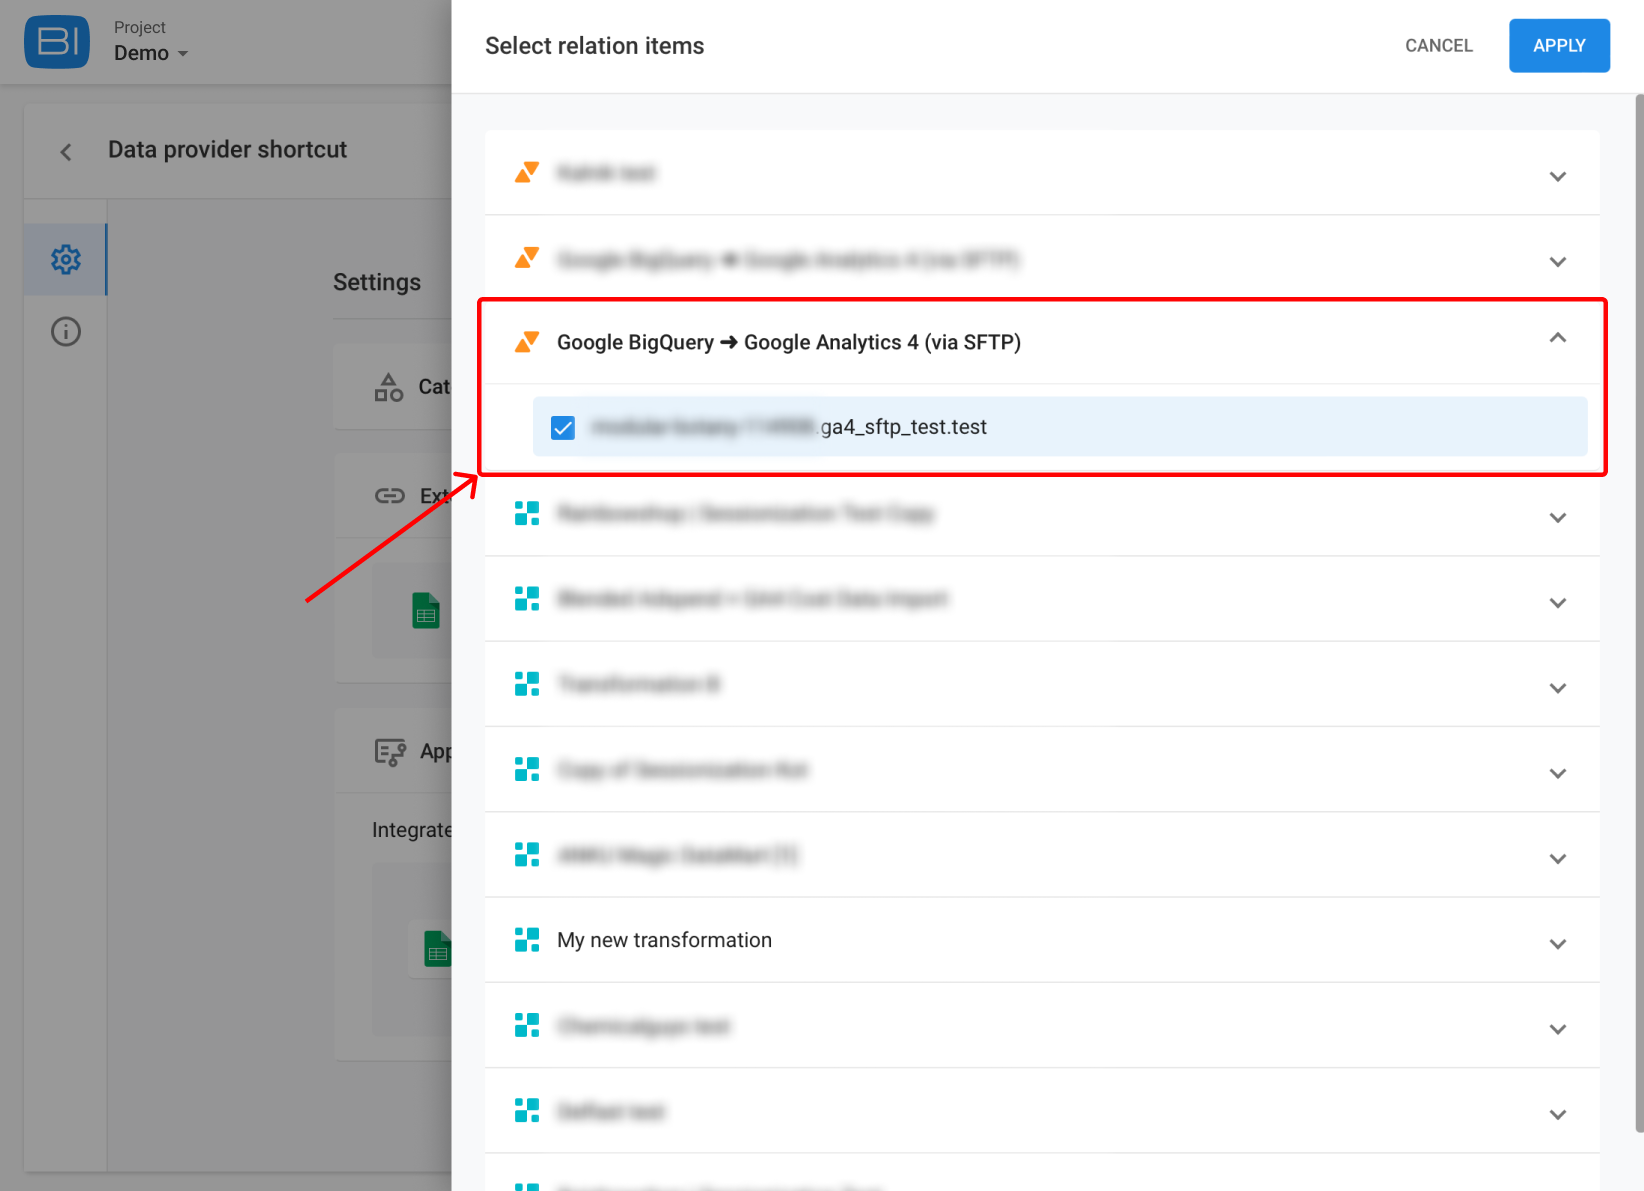Go back with the Data provider shortcut arrow
The width and height of the screenshot is (1644, 1191).
[66, 152]
